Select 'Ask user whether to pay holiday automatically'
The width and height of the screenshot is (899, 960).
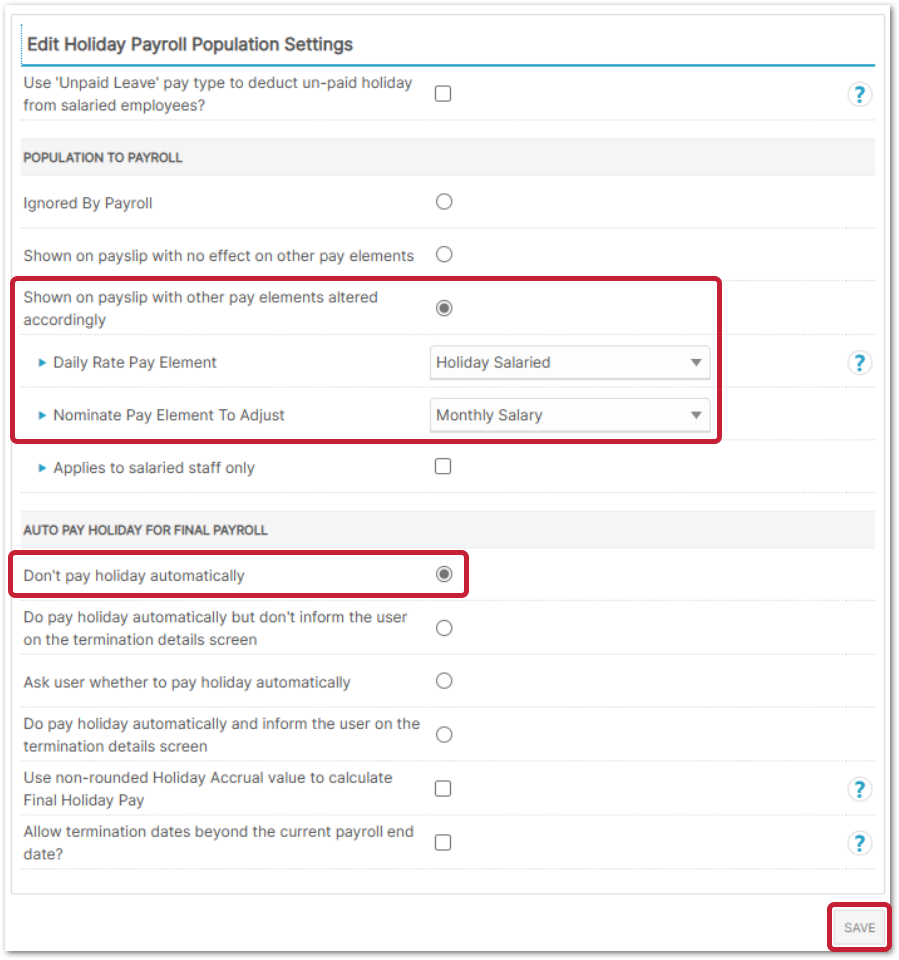point(444,681)
